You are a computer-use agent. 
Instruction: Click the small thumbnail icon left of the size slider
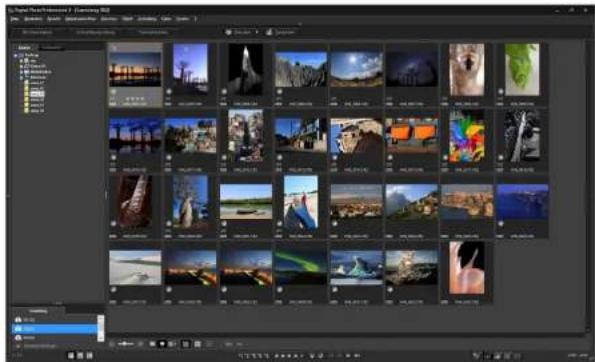tap(112, 344)
